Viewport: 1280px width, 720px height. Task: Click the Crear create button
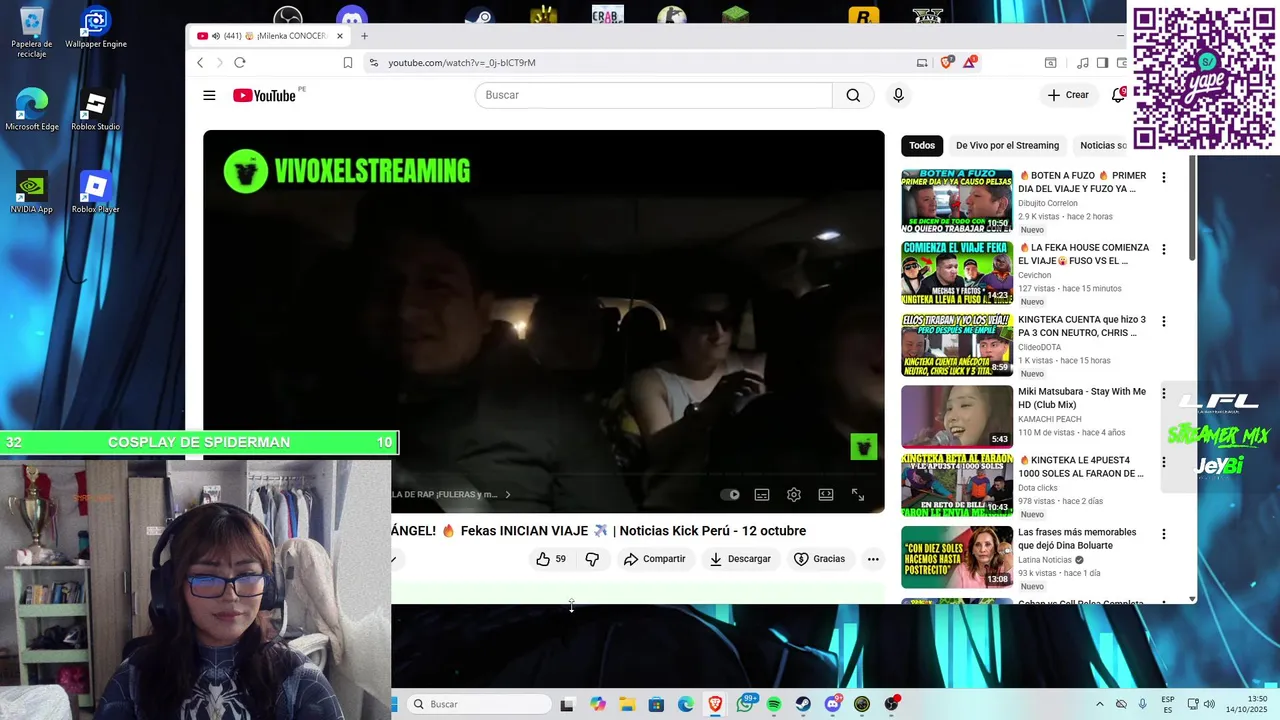[1068, 95]
